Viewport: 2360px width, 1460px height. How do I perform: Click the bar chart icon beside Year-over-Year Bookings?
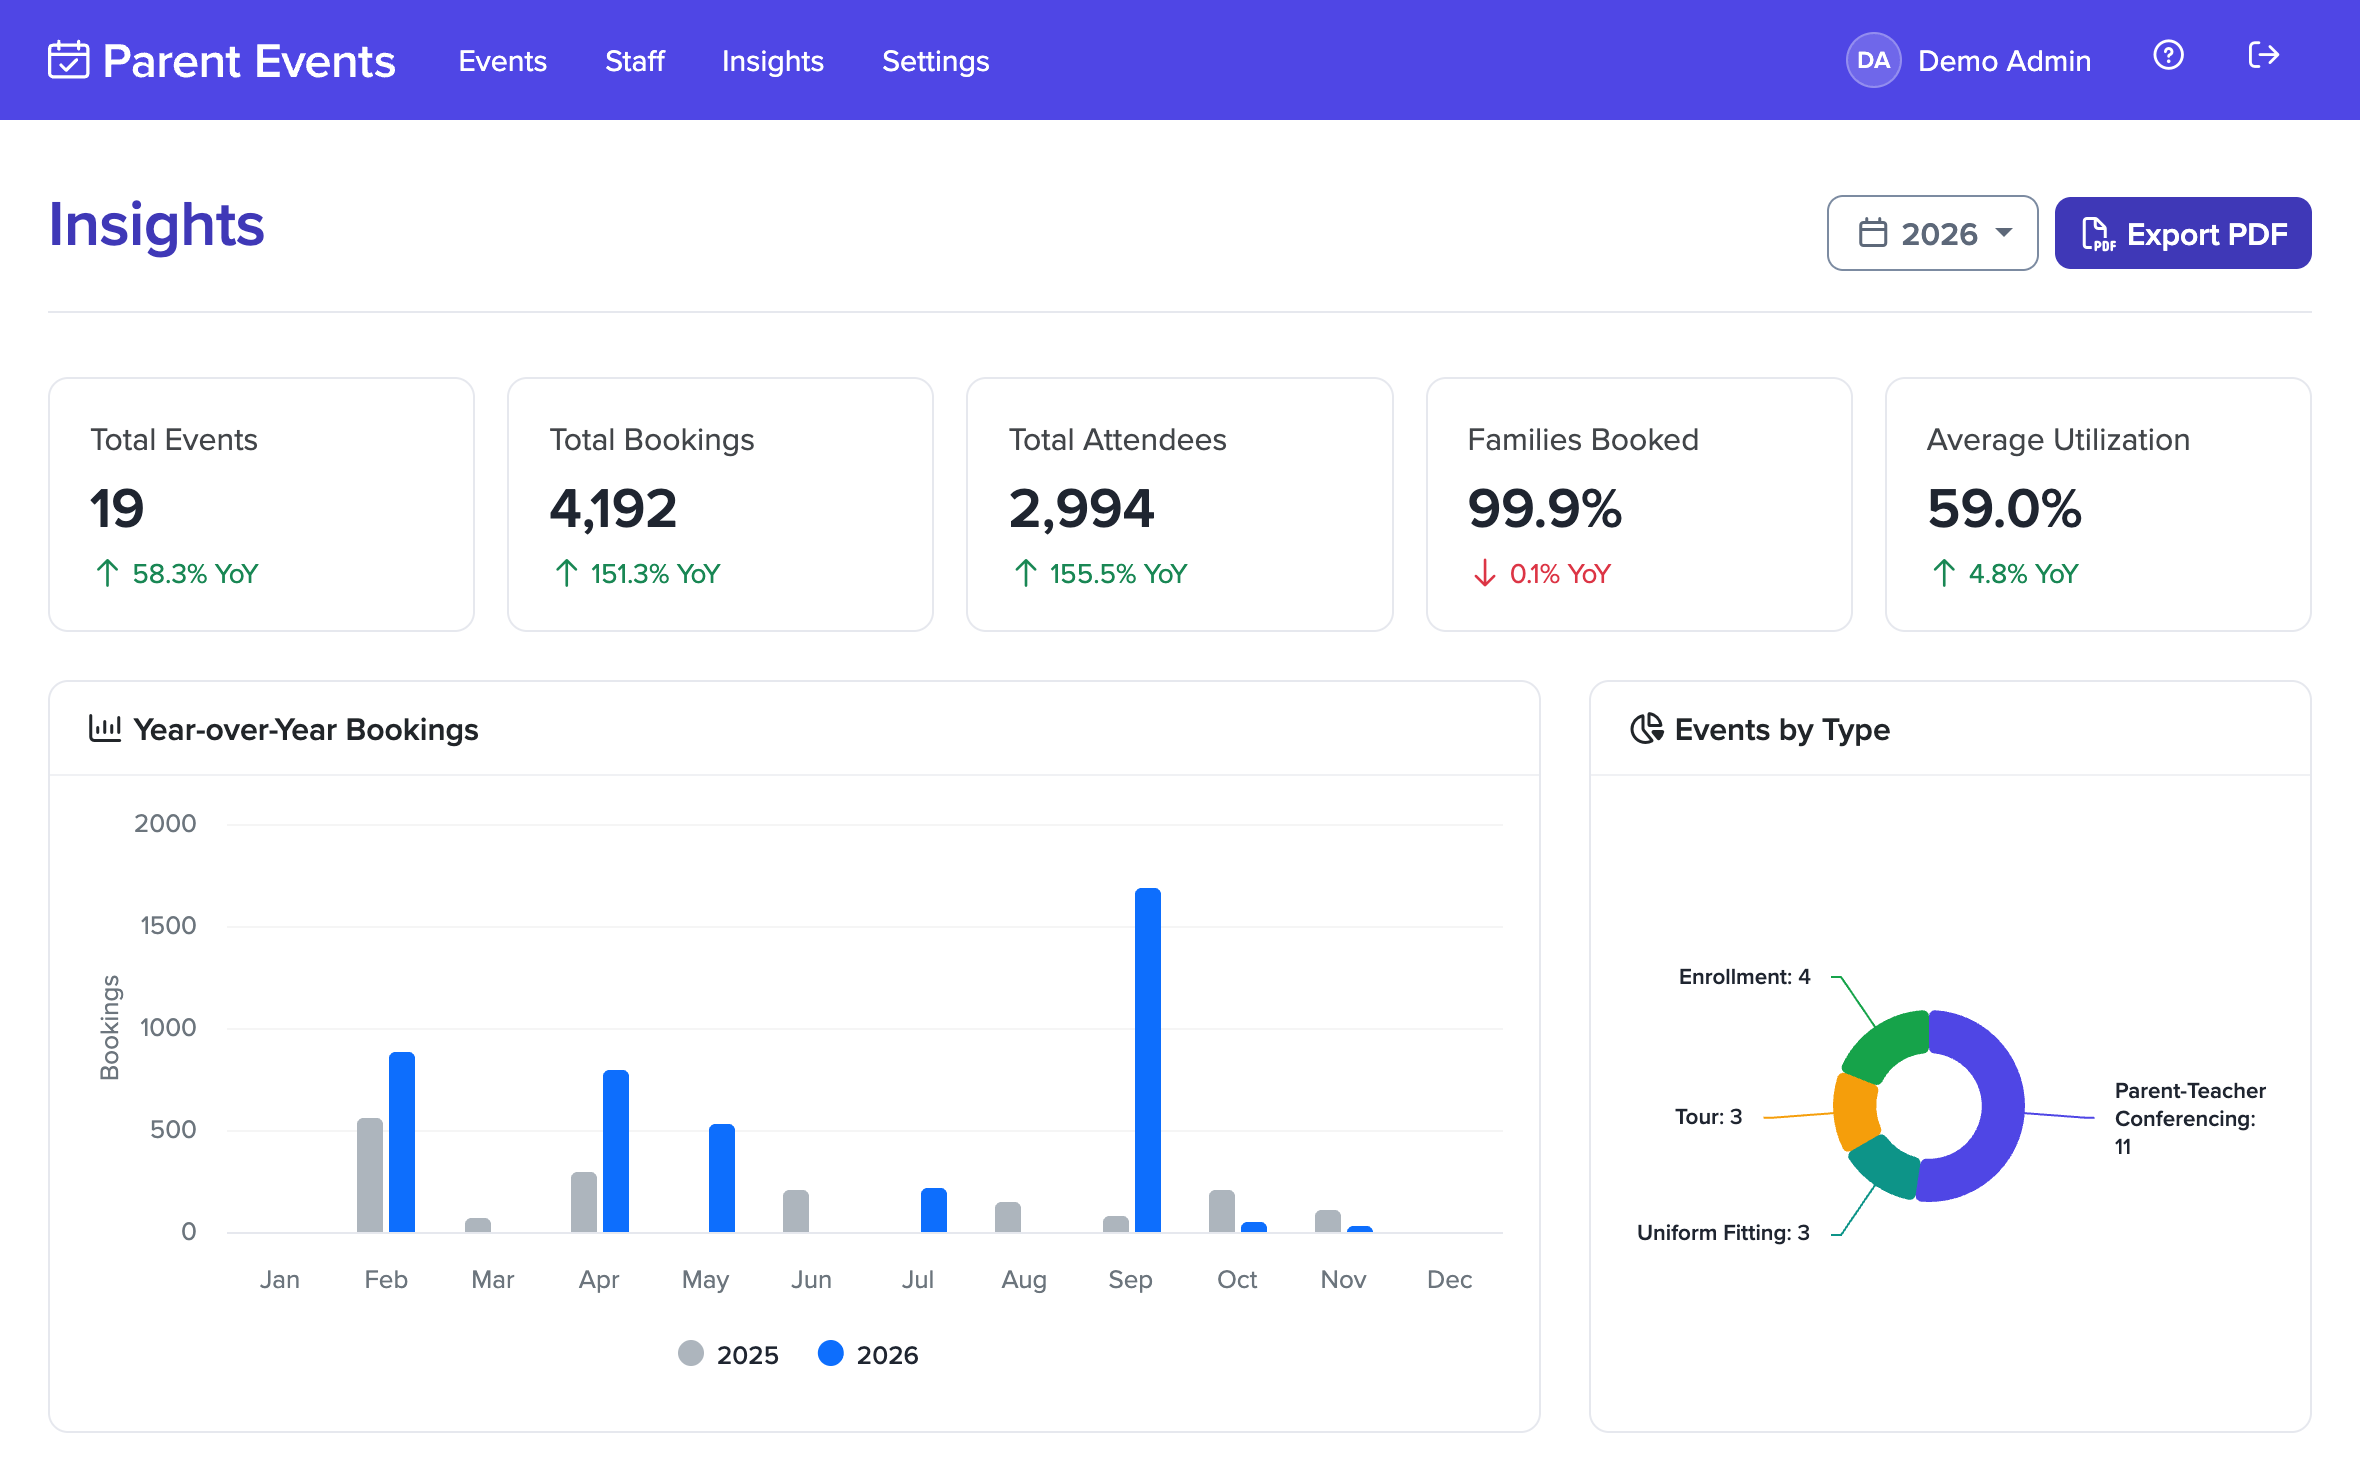tap(105, 728)
